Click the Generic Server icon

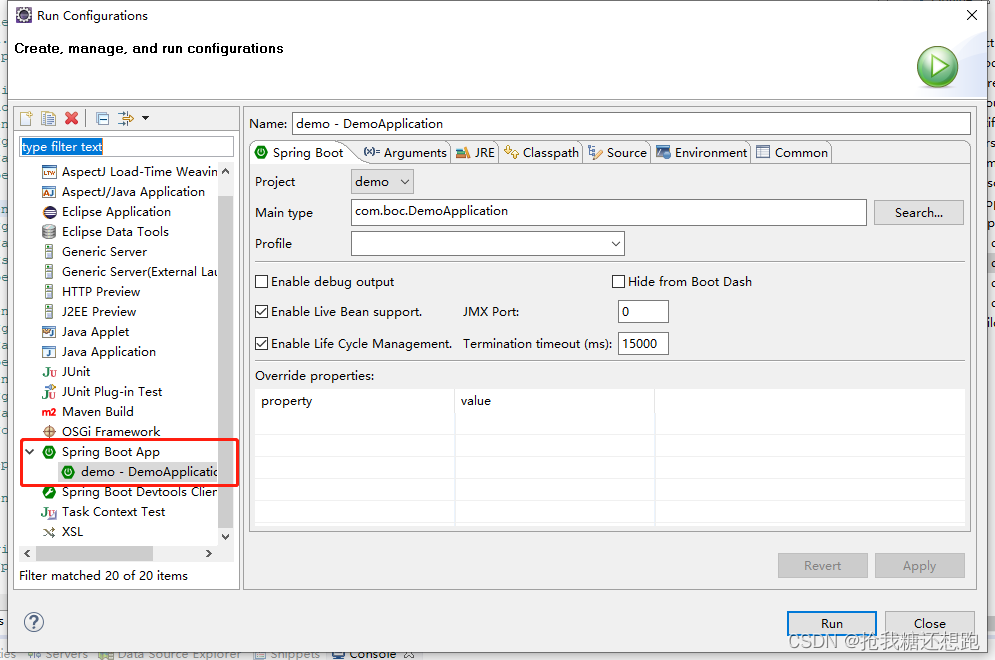click(x=49, y=252)
